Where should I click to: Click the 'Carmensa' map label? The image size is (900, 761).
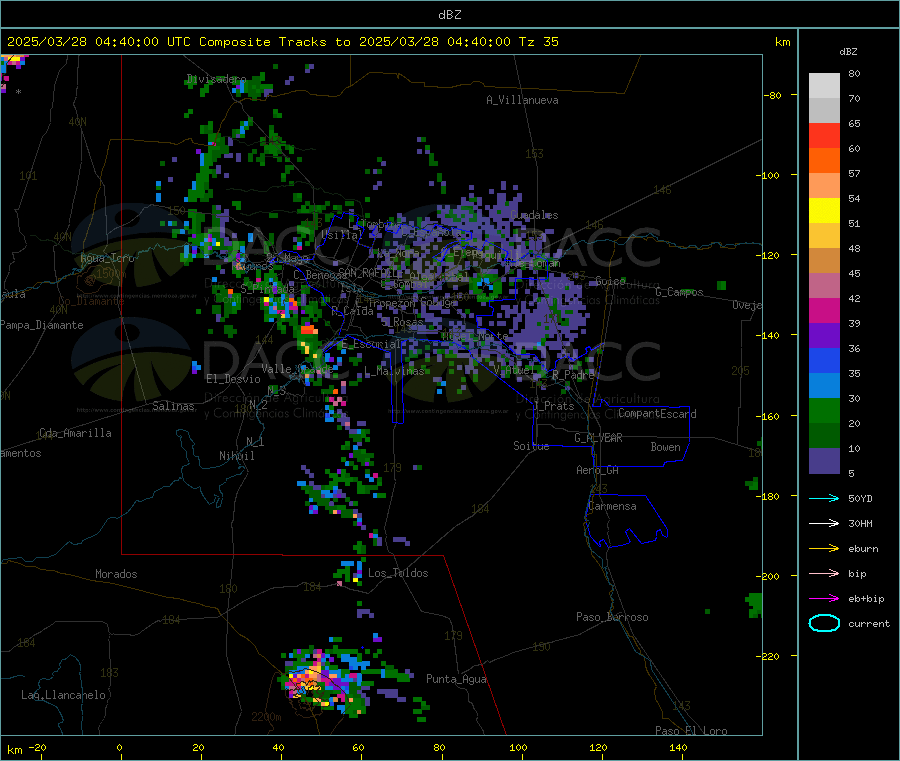612,506
